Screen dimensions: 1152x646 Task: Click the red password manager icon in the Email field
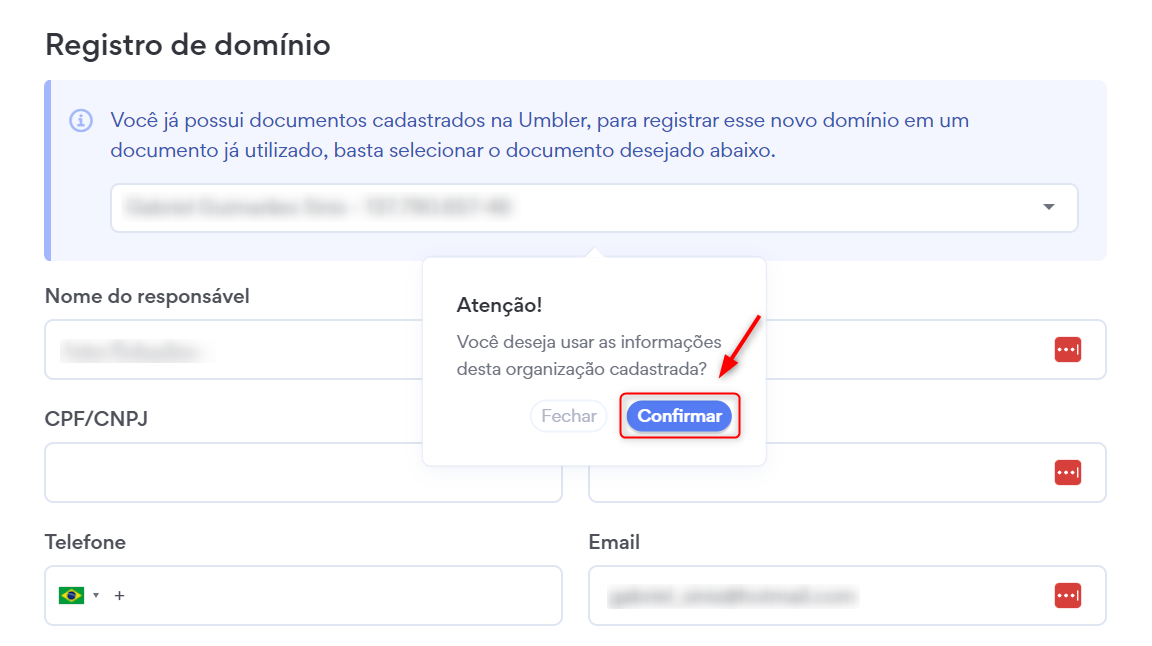coord(1067,595)
